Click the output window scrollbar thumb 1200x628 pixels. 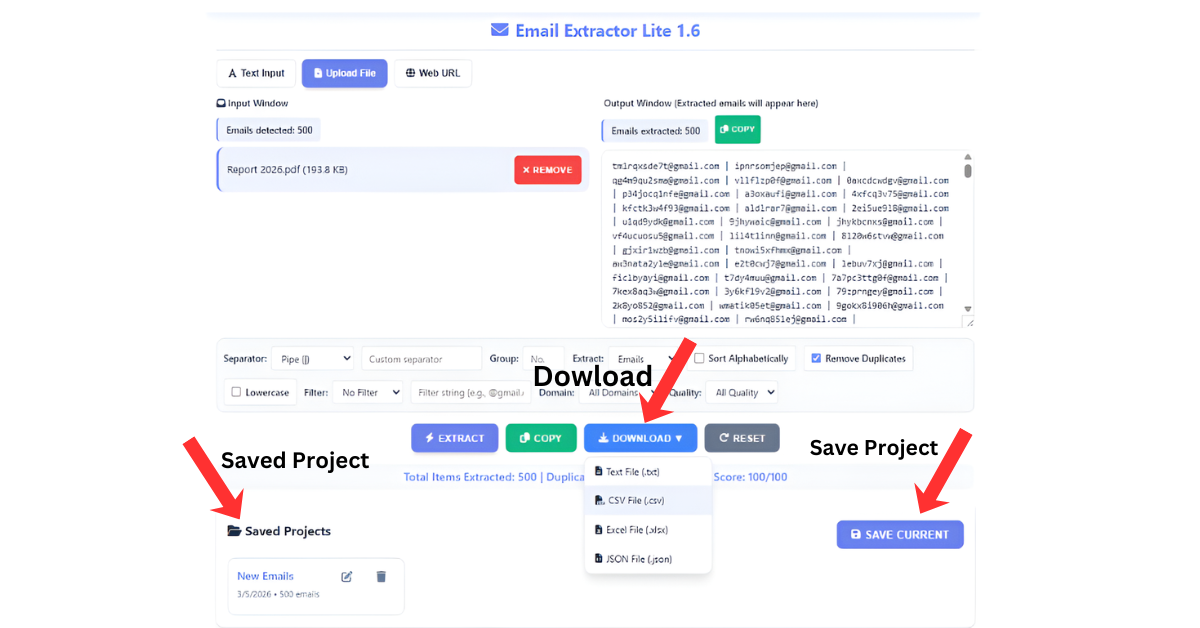968,170
